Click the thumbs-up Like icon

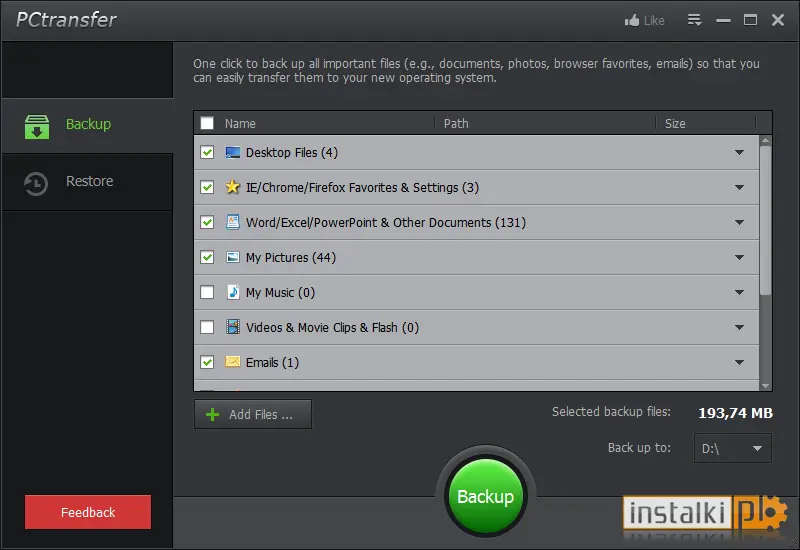tap(632, 20)
